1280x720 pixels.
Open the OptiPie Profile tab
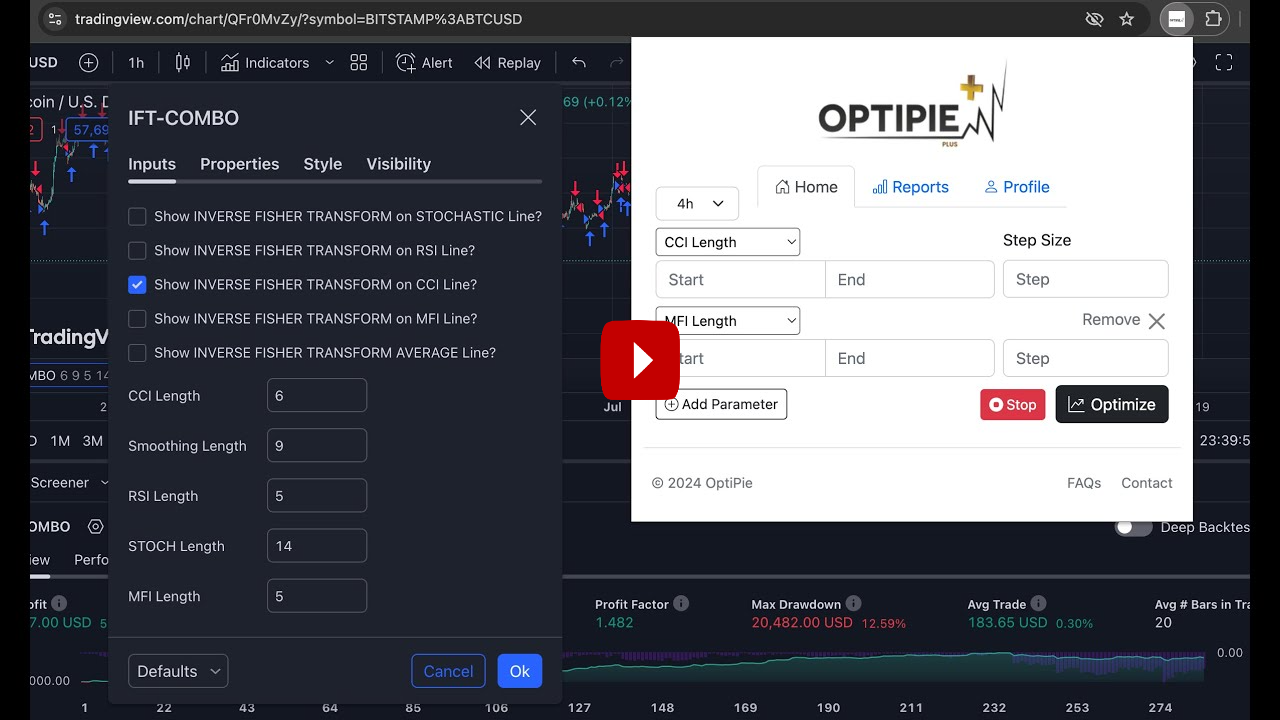1017,187
